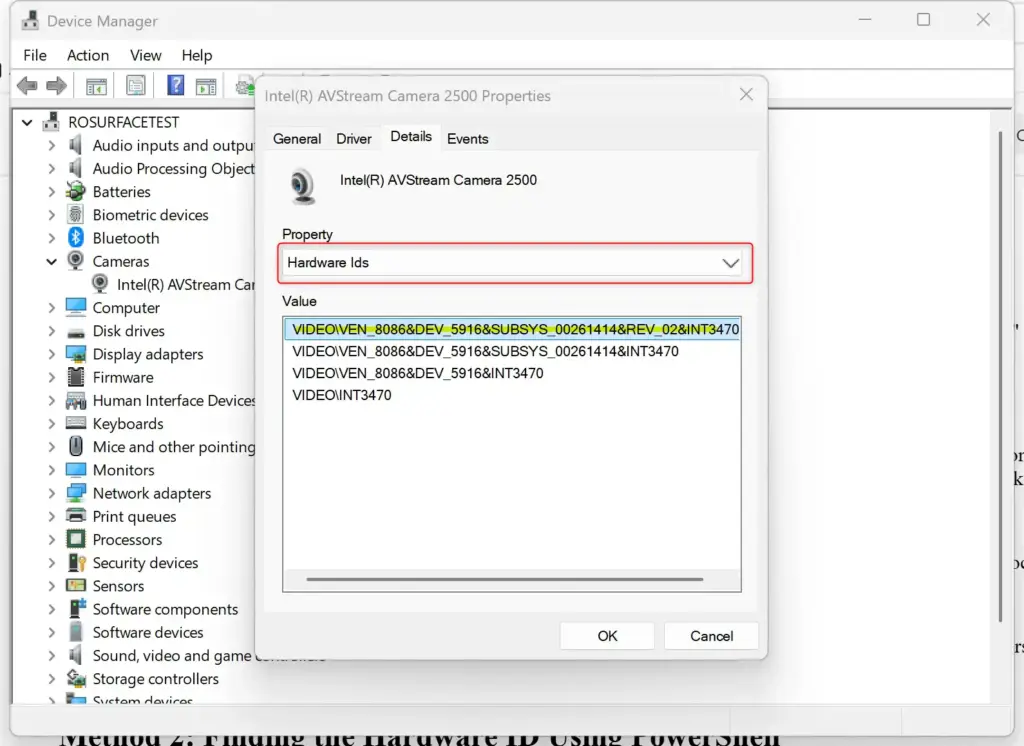Screen dimensions: 1024x746
Task: Click the Audio inputs and outputs speaker icon
Action: click(x=76, y=145)
